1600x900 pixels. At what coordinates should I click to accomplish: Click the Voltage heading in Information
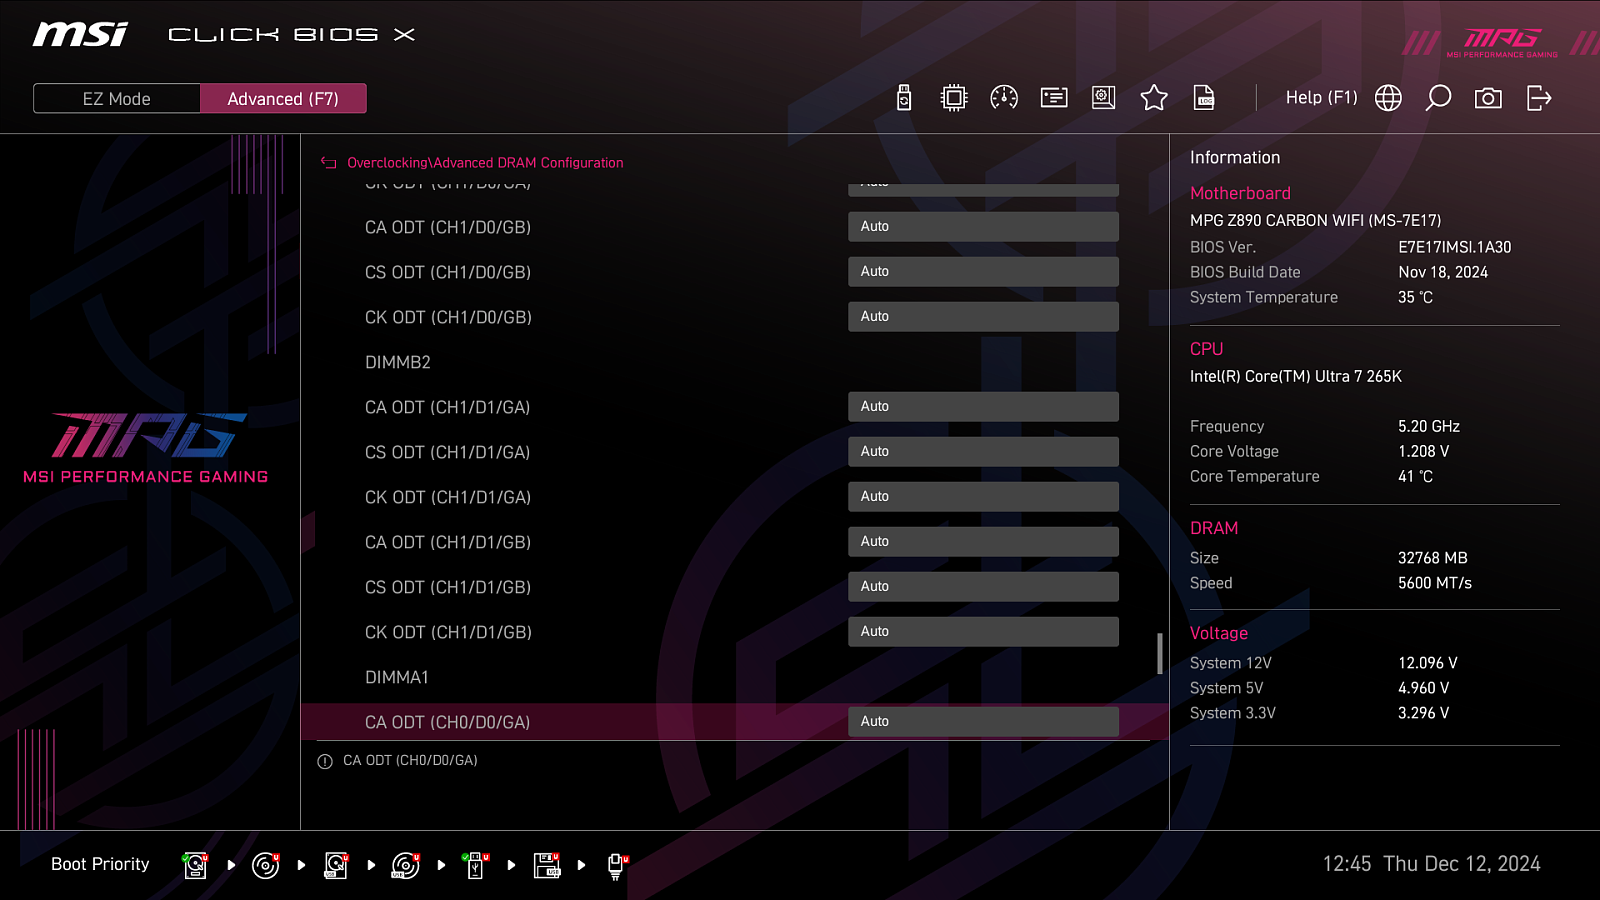(x=1219, y=634)
